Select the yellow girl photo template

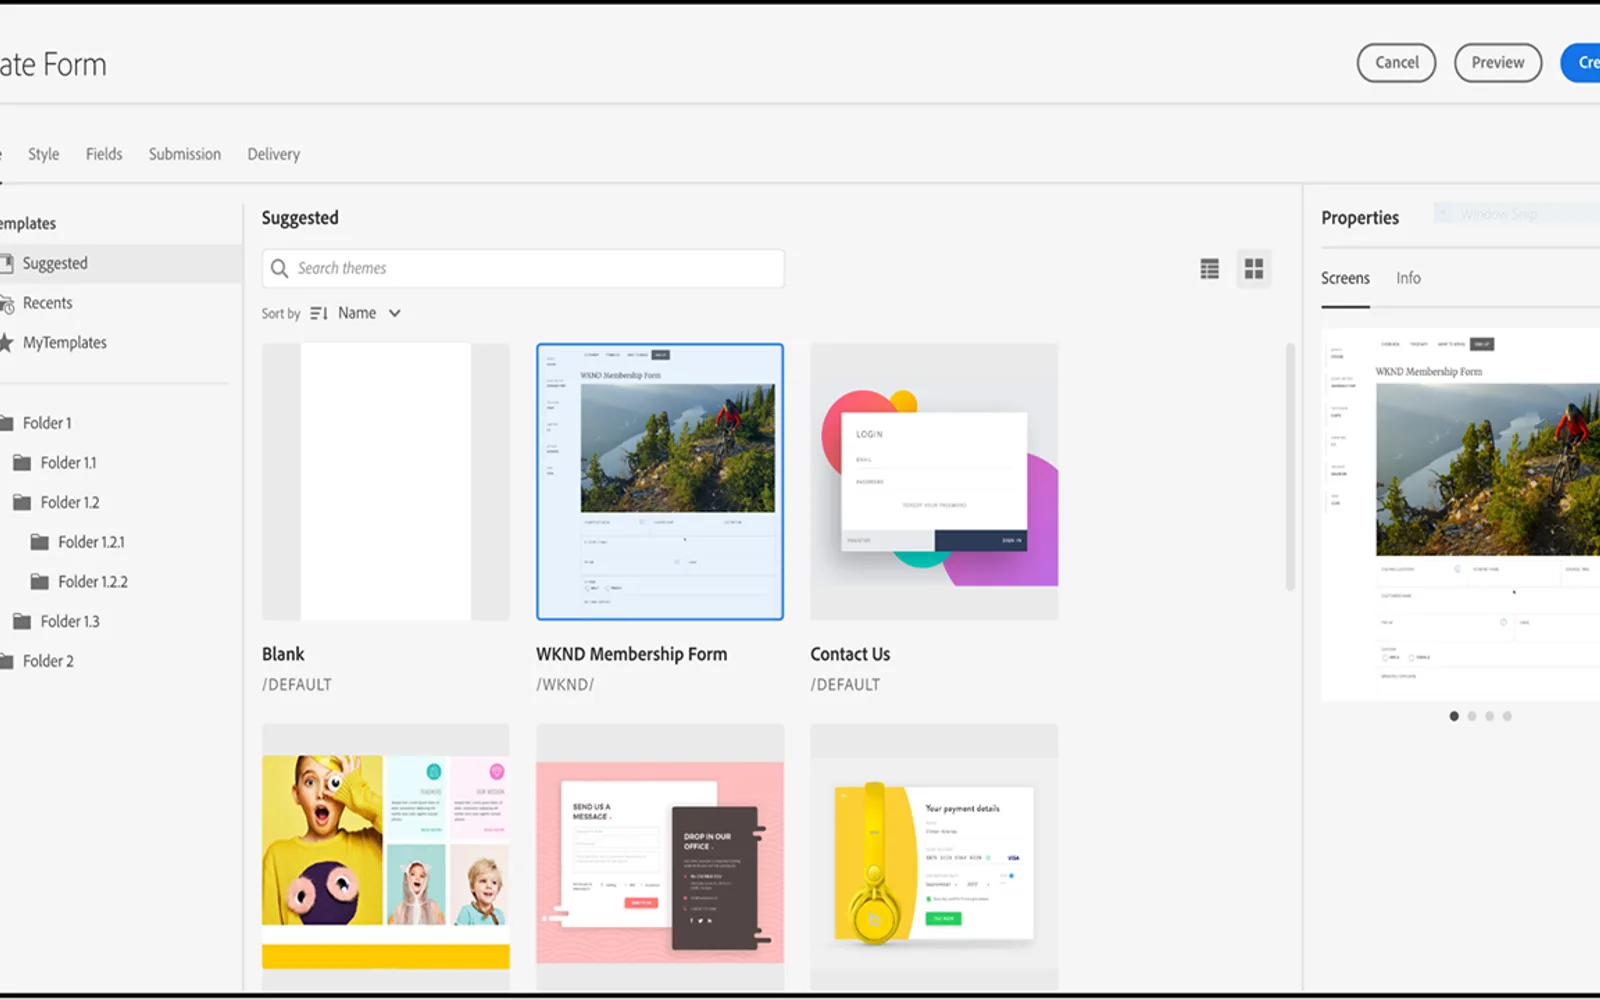point(386,857)
